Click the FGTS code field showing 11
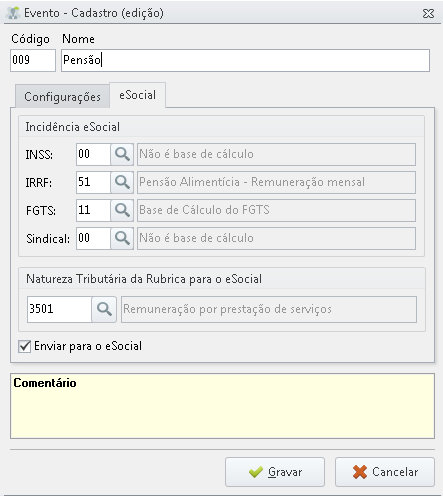Screen dimensions: 443x497 93,210
